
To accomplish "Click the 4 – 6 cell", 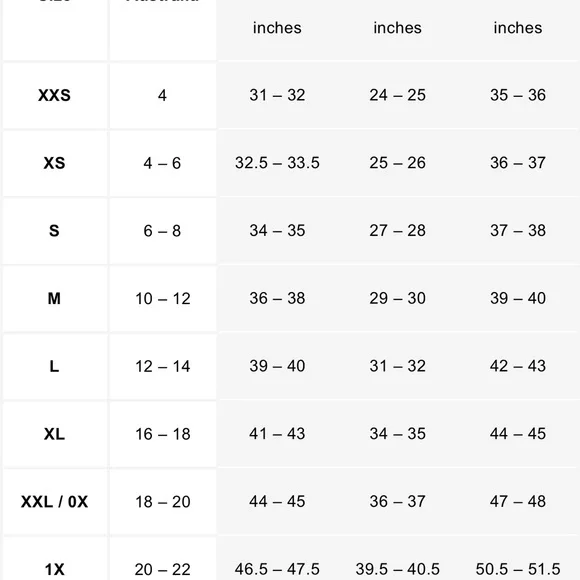I will (x=162, y=163).
